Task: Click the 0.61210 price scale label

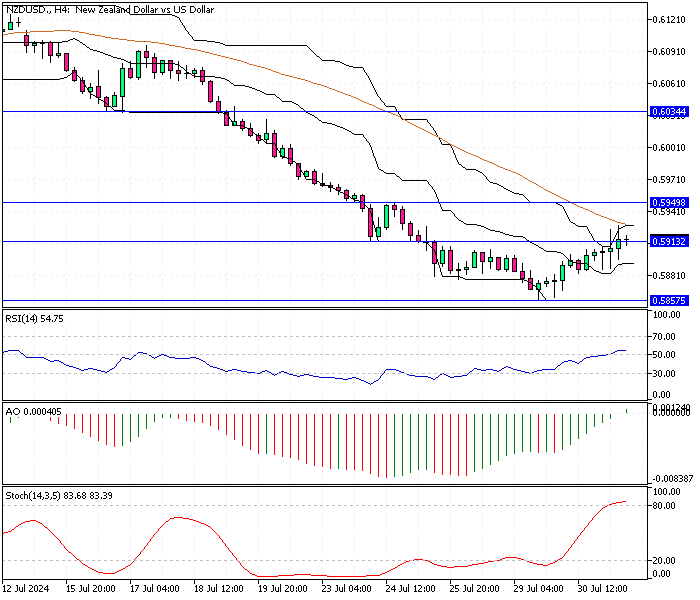Action: pyautogui.click(x=667, y=20)
